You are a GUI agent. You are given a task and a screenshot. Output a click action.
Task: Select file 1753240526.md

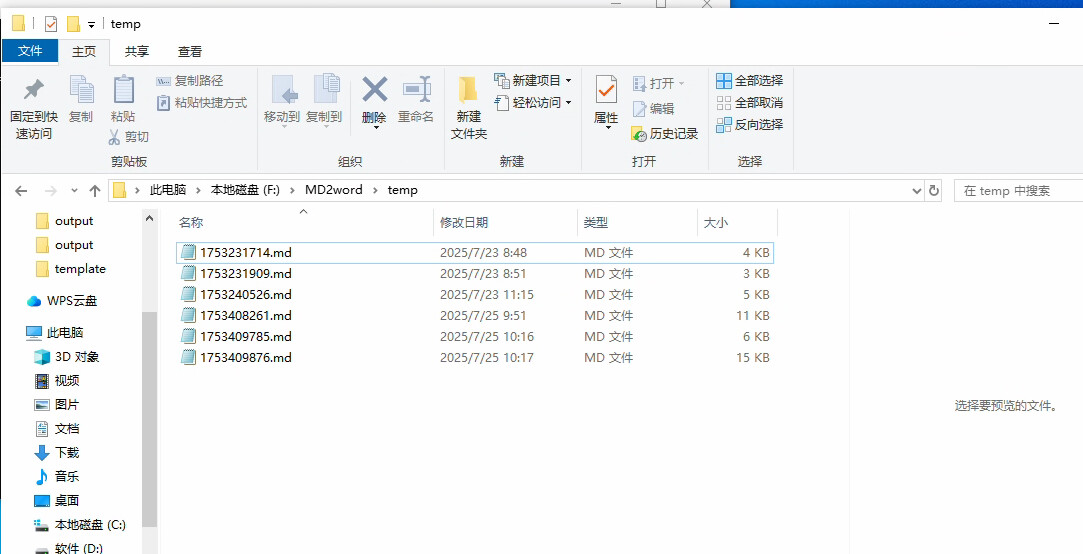click(475, 295)
